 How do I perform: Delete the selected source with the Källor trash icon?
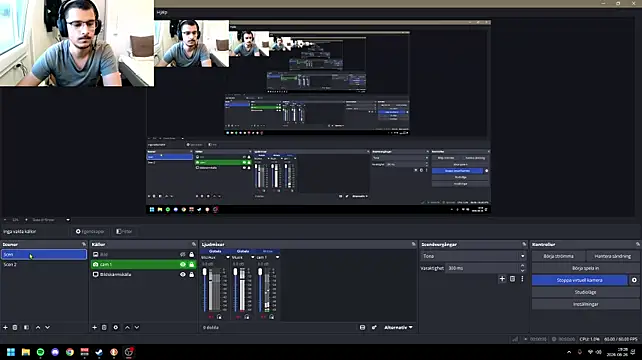click(x=104, y=328)
